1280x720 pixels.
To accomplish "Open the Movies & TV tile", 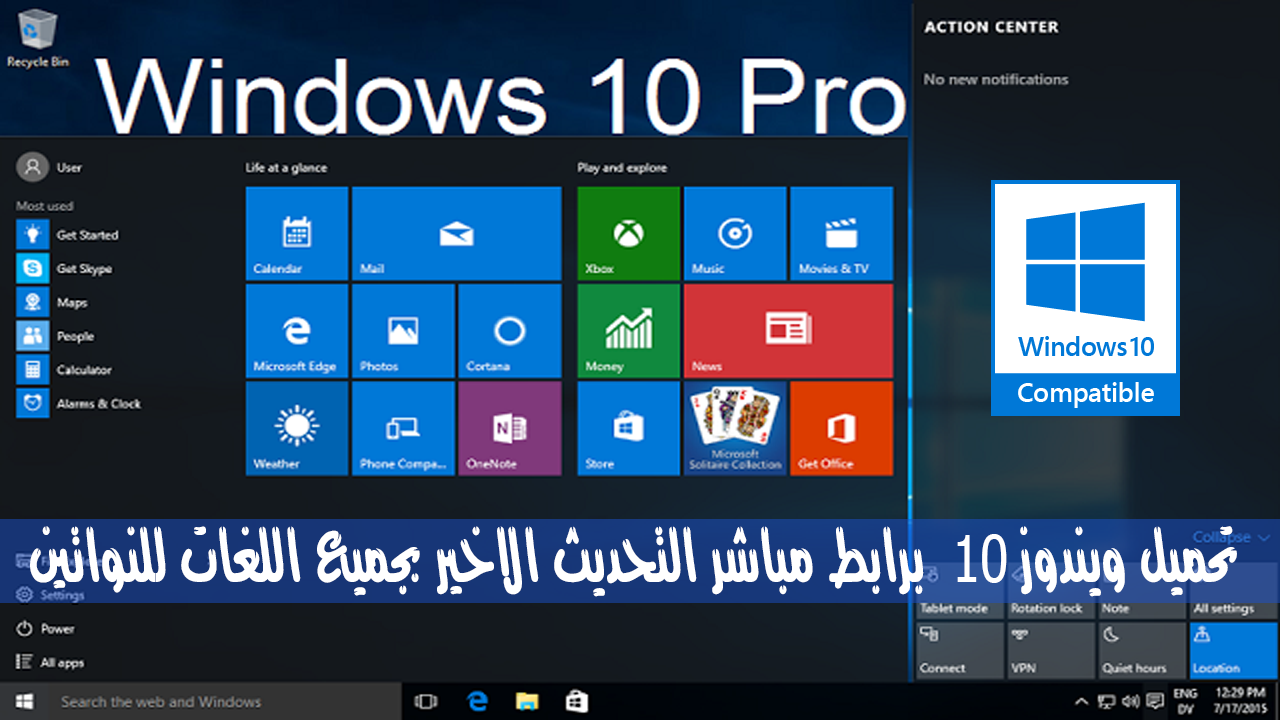I will (841, 233).
